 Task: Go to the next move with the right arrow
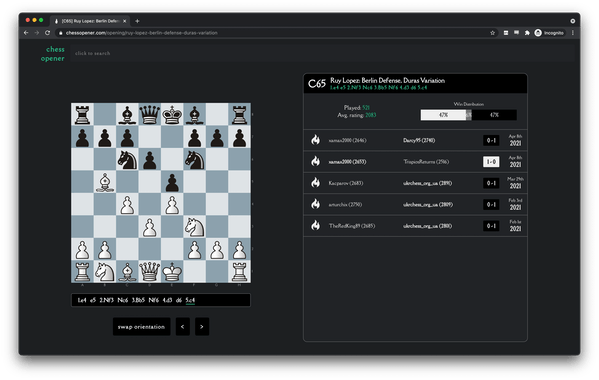[202, 327]
